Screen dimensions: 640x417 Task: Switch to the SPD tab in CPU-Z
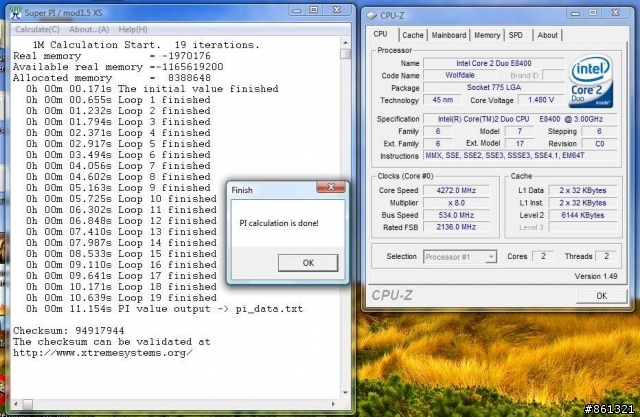(516, 35)
